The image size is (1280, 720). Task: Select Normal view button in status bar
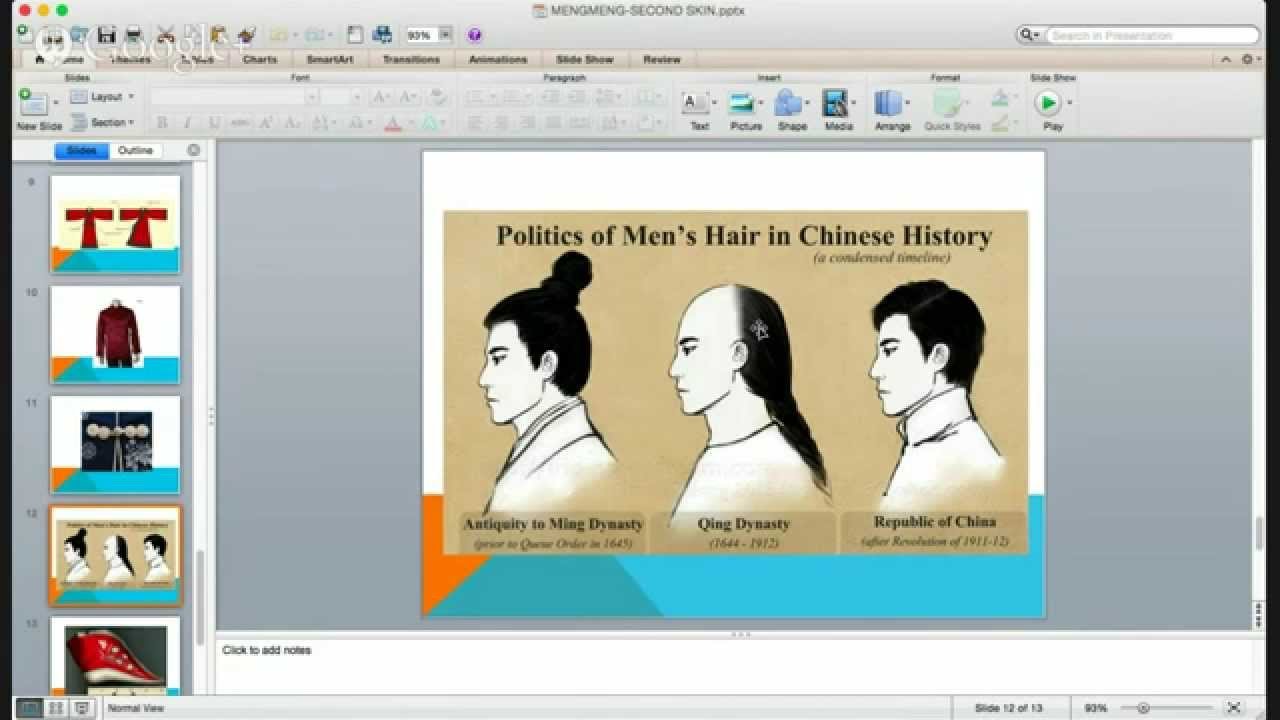pyautogui.click(x=30, y=708)
